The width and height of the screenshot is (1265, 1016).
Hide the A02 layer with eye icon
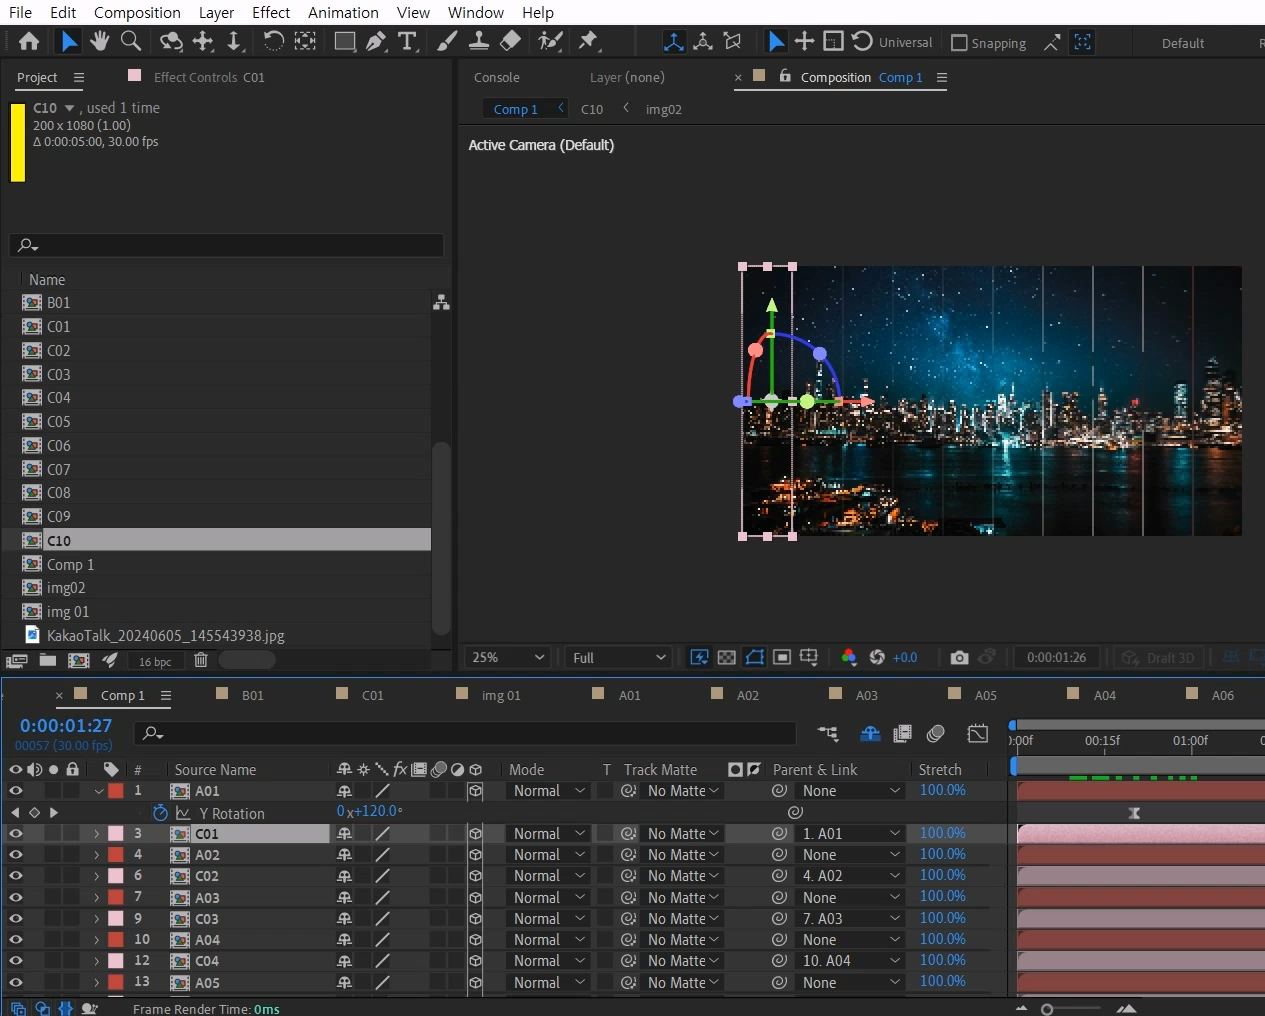point(16,855)
